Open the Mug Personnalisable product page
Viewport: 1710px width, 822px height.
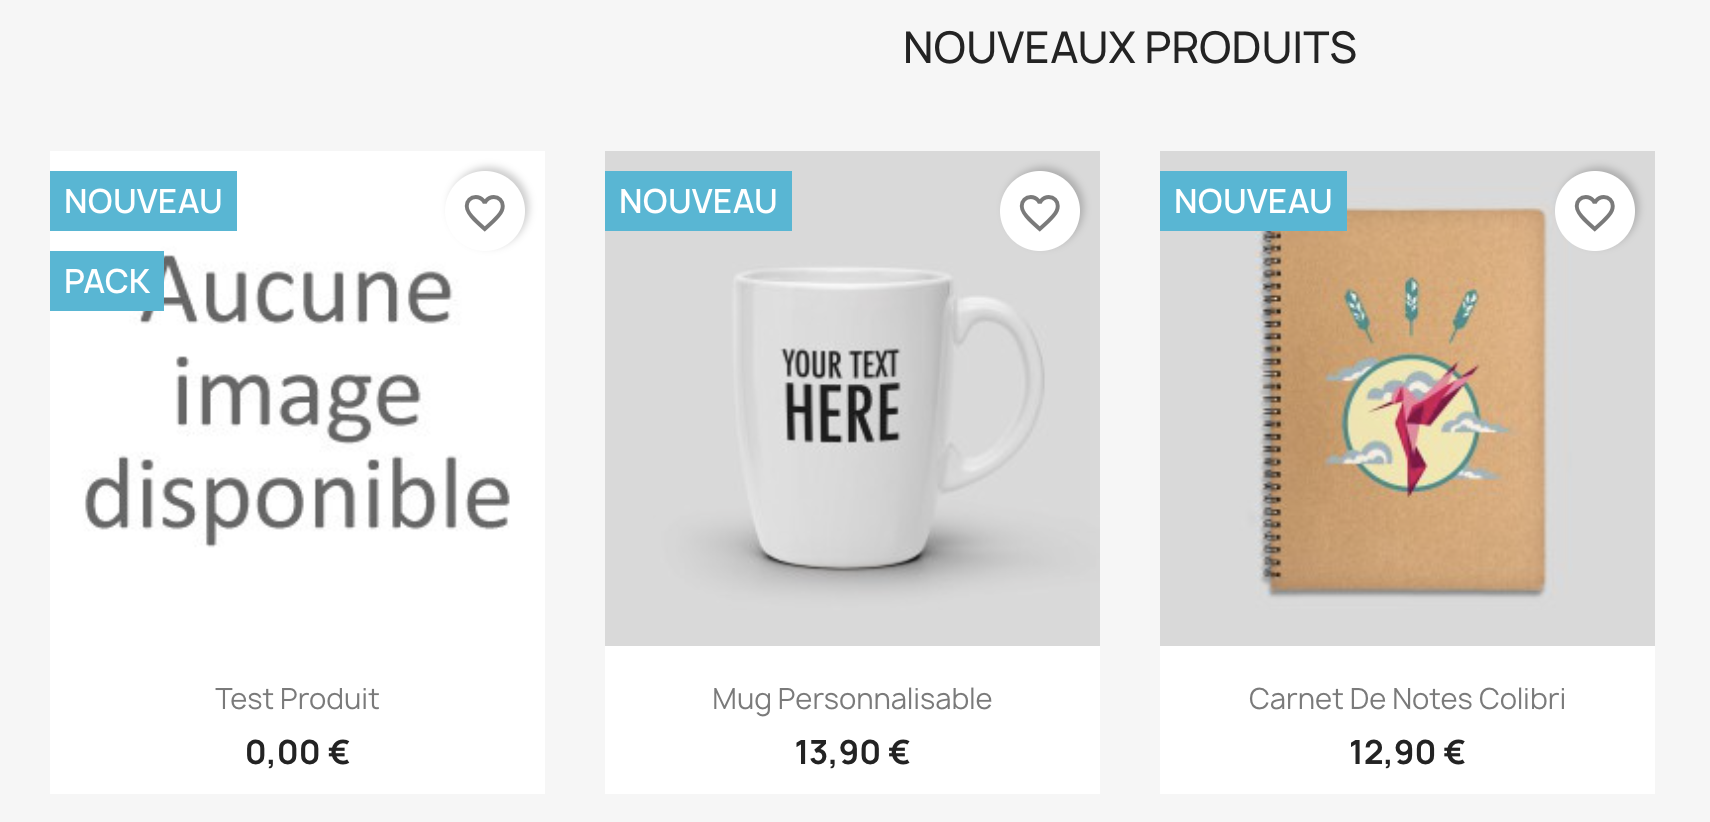coord(851,698)
